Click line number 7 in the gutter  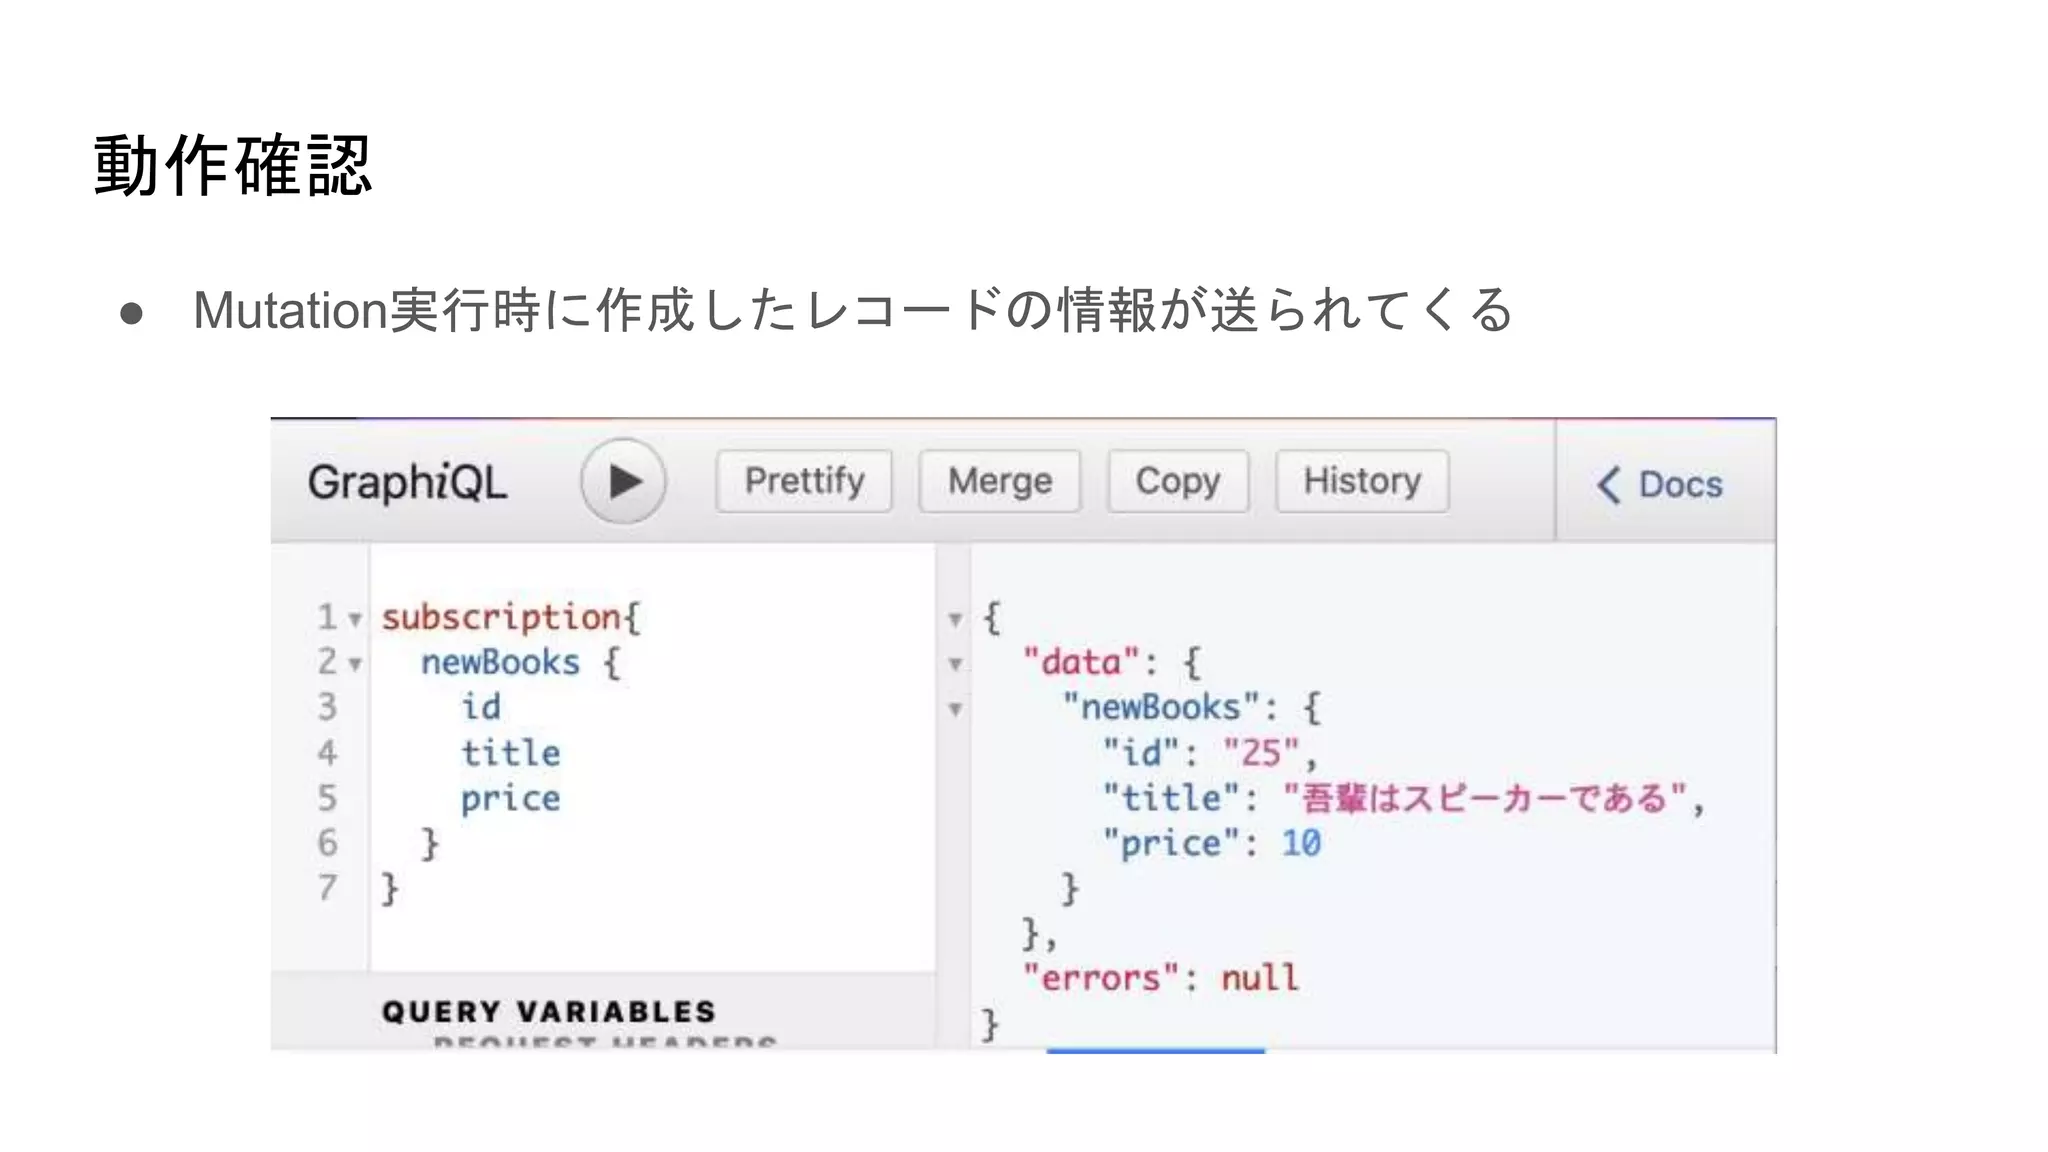327,888
